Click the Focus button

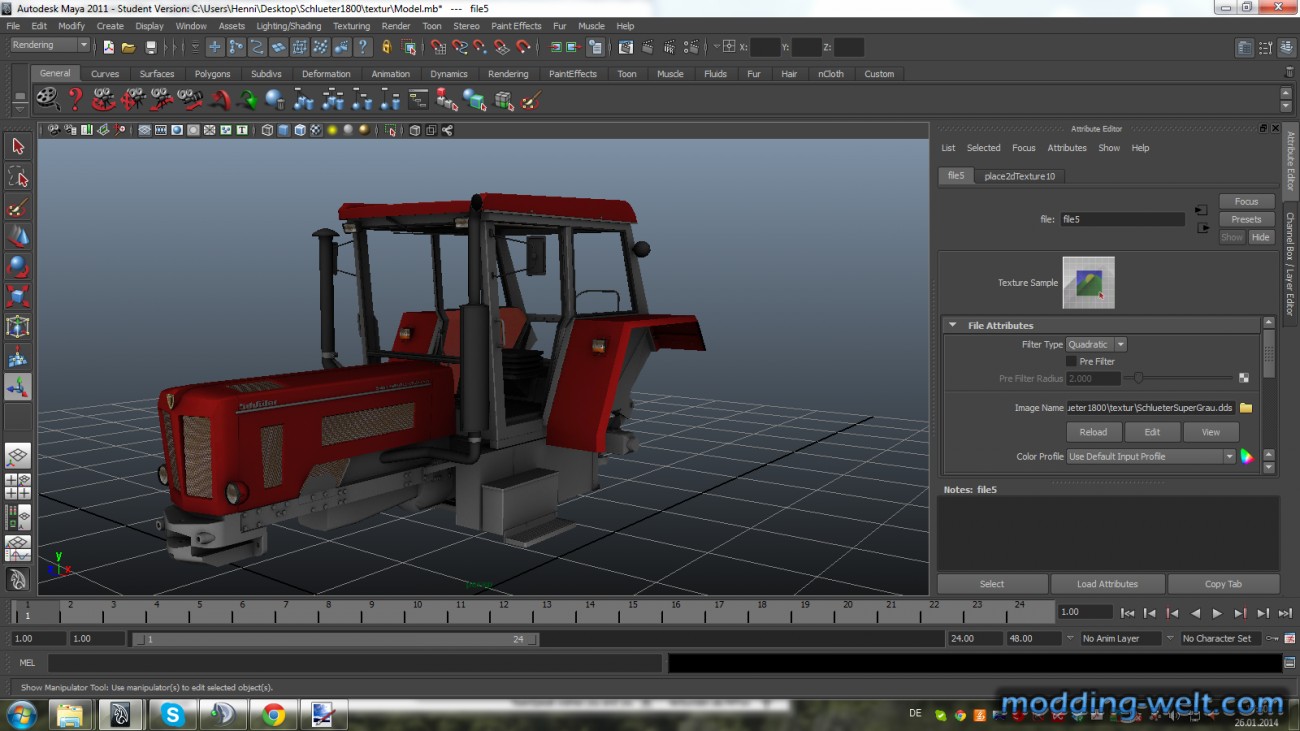pos(1246,201)
